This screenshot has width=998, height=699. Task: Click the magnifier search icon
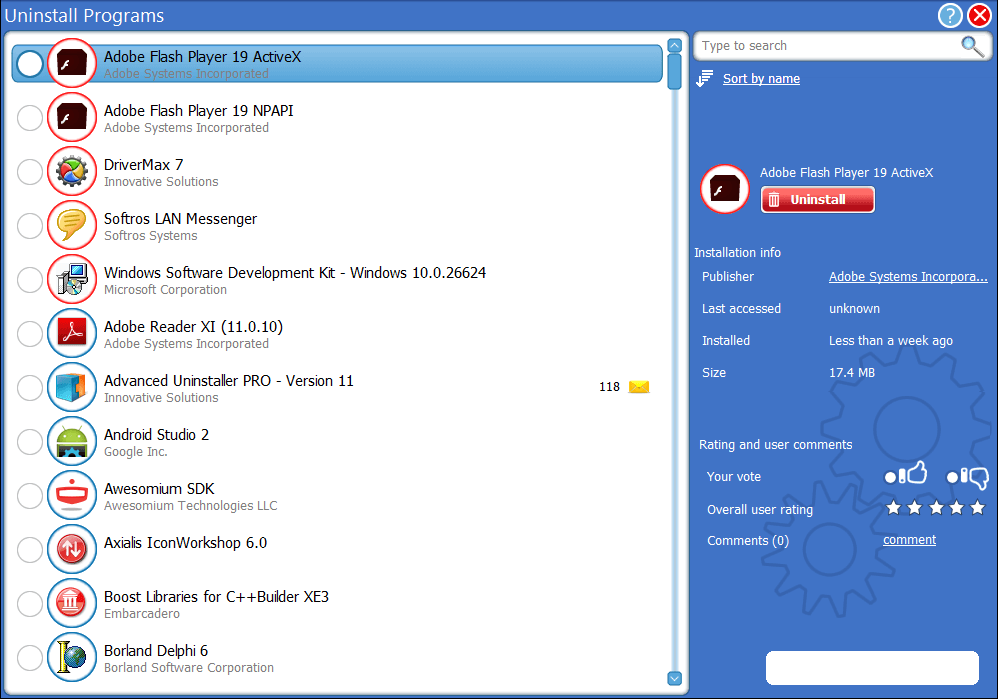click(x=971, y=46)
